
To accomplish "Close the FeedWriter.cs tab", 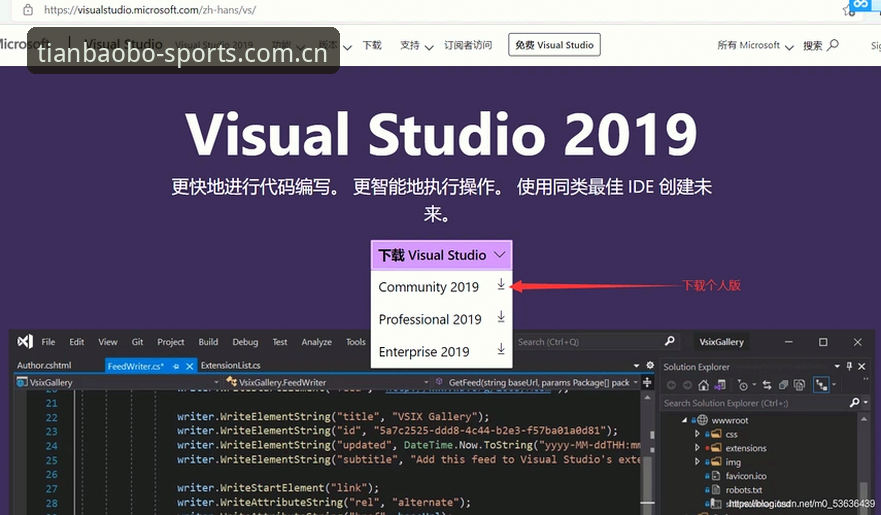I will (x=189, y=366).
